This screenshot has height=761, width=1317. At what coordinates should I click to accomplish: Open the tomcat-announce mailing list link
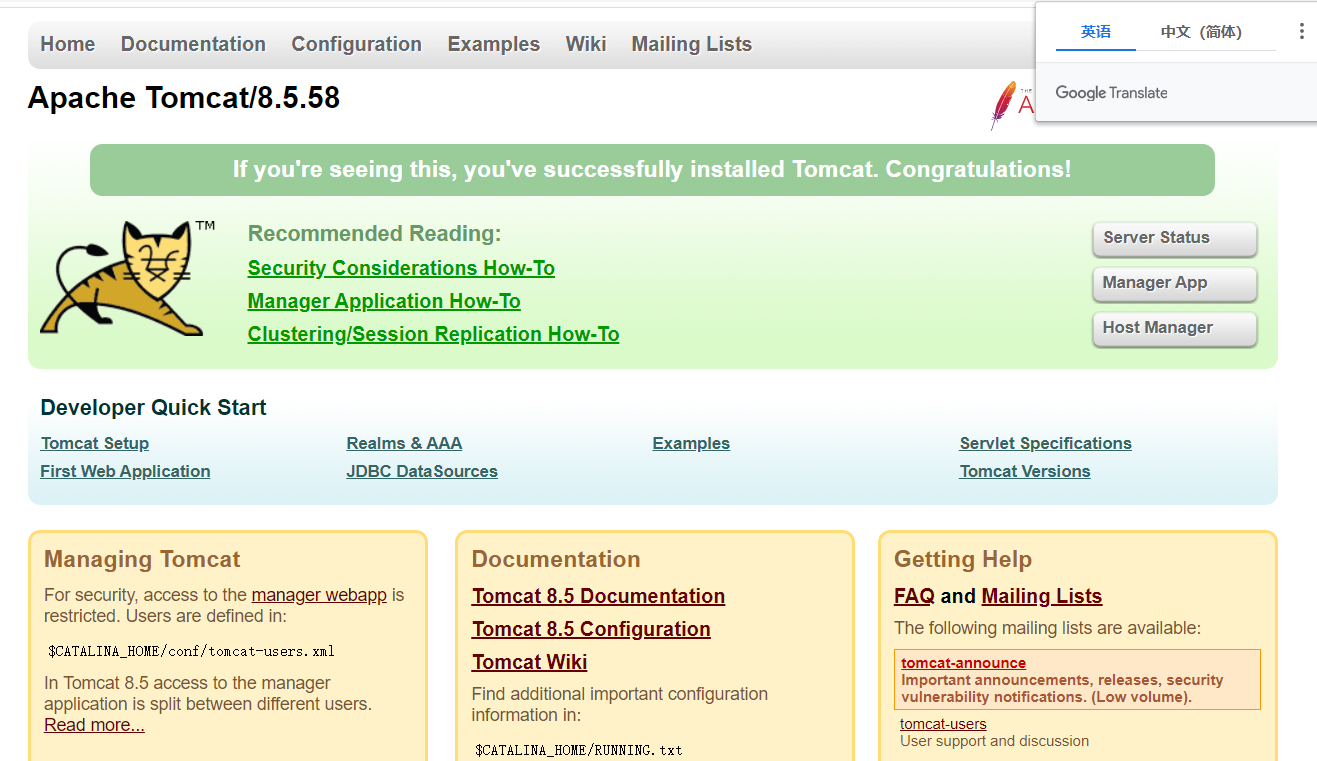963,663
